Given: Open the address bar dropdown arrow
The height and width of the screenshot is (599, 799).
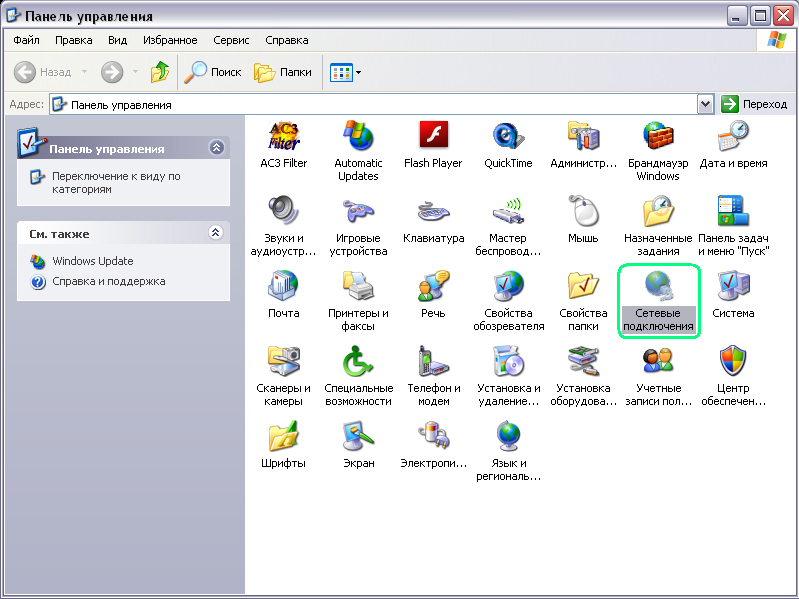Looking at the screenshot, I should click(x=706, y=104).
